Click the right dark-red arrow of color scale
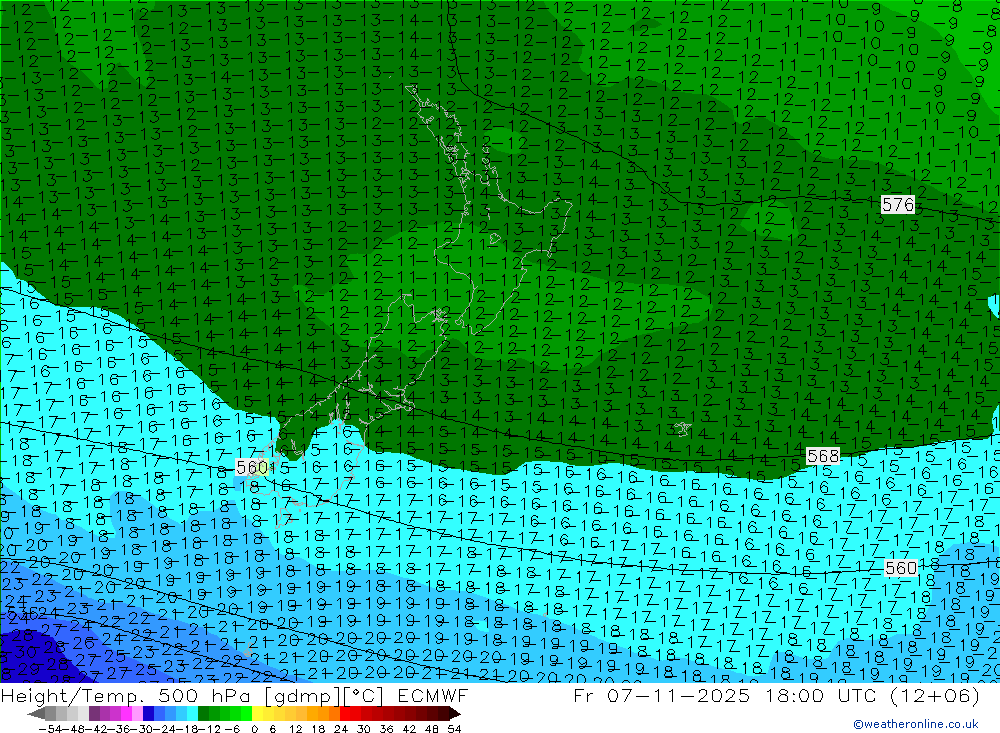The image size is (1000, 733). click(454, 714)
